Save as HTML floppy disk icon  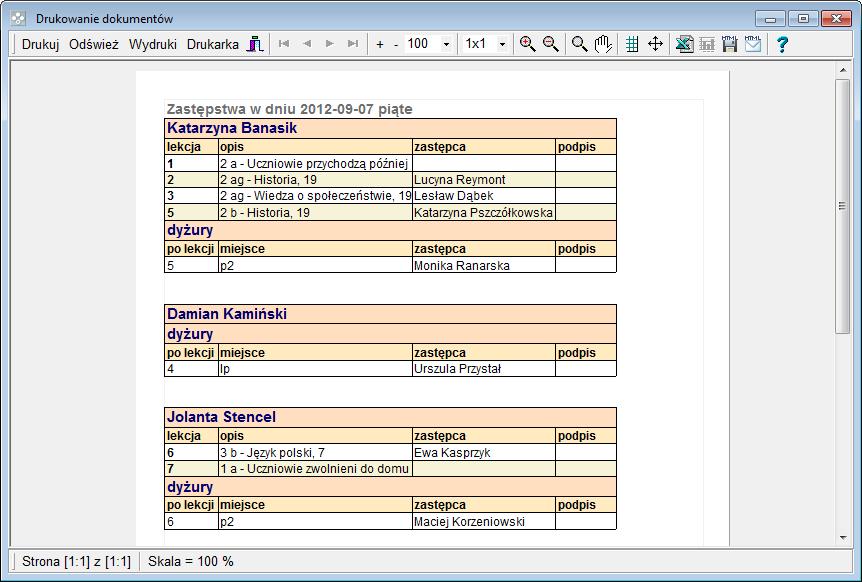coord(730,44)
